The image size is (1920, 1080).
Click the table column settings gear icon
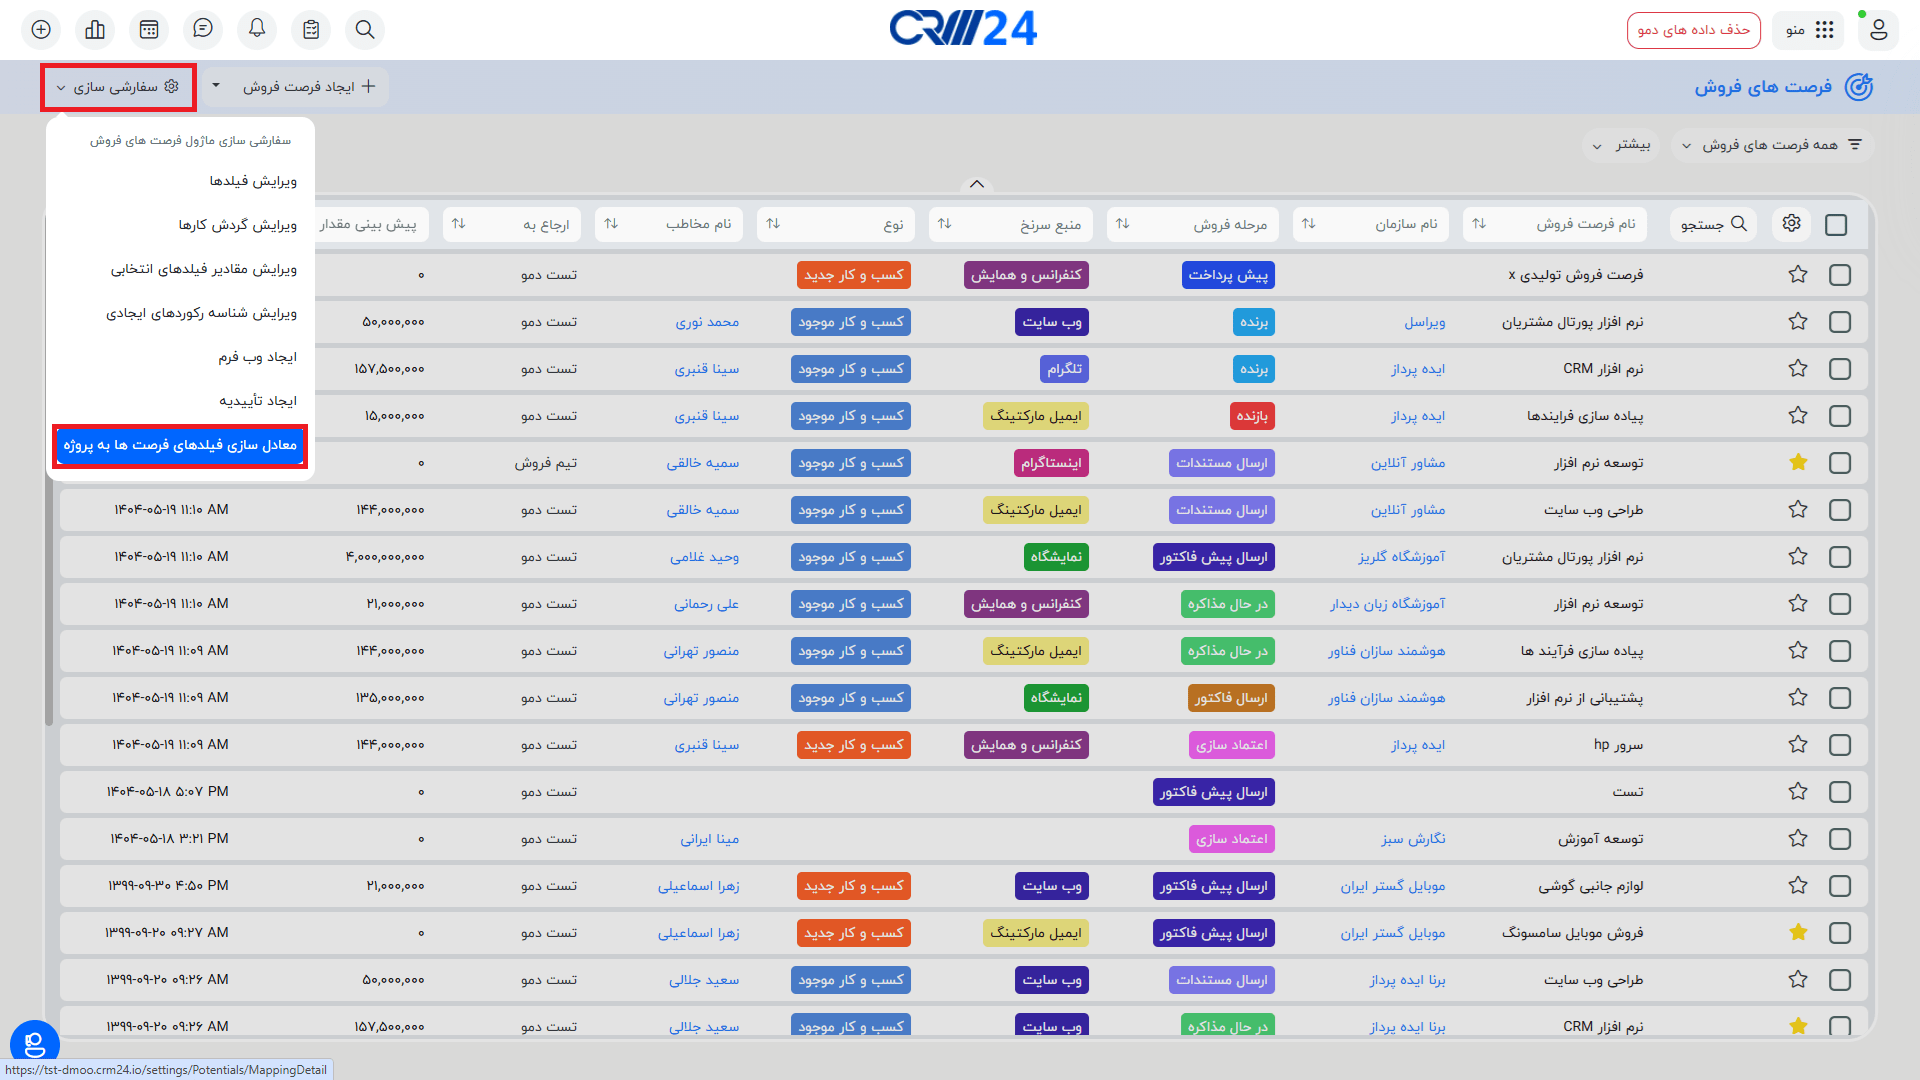point(1791,223)
